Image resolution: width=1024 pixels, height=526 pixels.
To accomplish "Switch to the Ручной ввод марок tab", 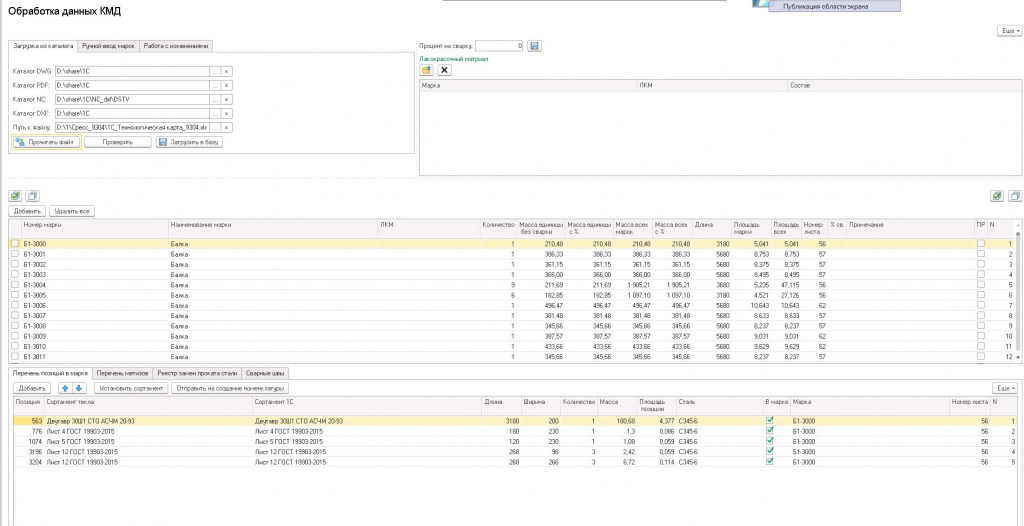I will point(108,46).
